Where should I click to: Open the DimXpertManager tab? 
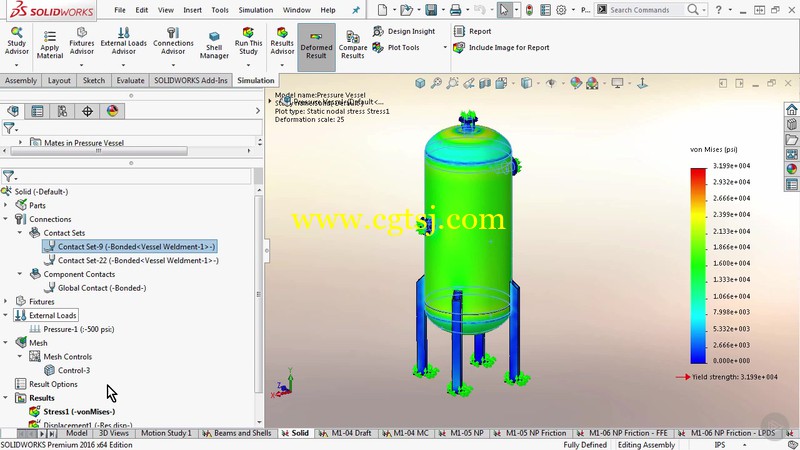point(87,111)
